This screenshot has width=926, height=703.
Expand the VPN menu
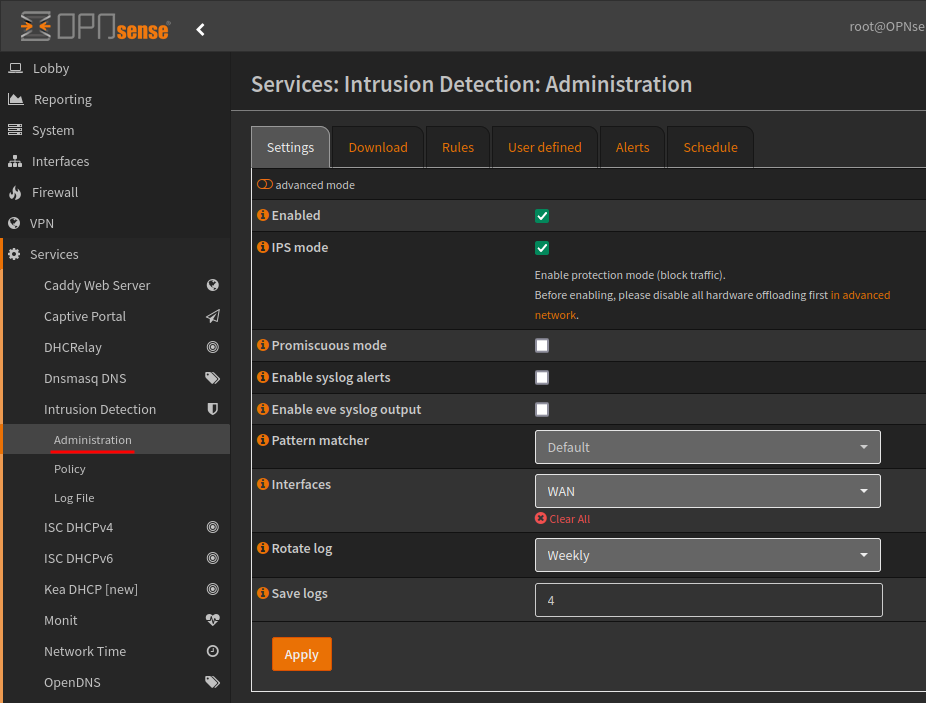tap(115, 223)
